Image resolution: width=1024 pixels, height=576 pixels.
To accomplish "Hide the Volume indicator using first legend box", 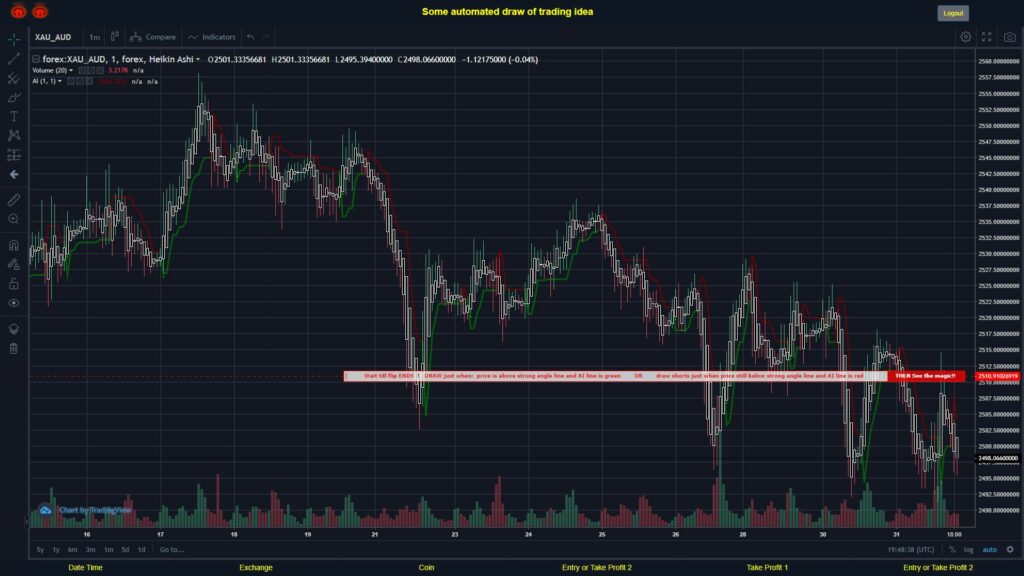I will tap(82, 71).
